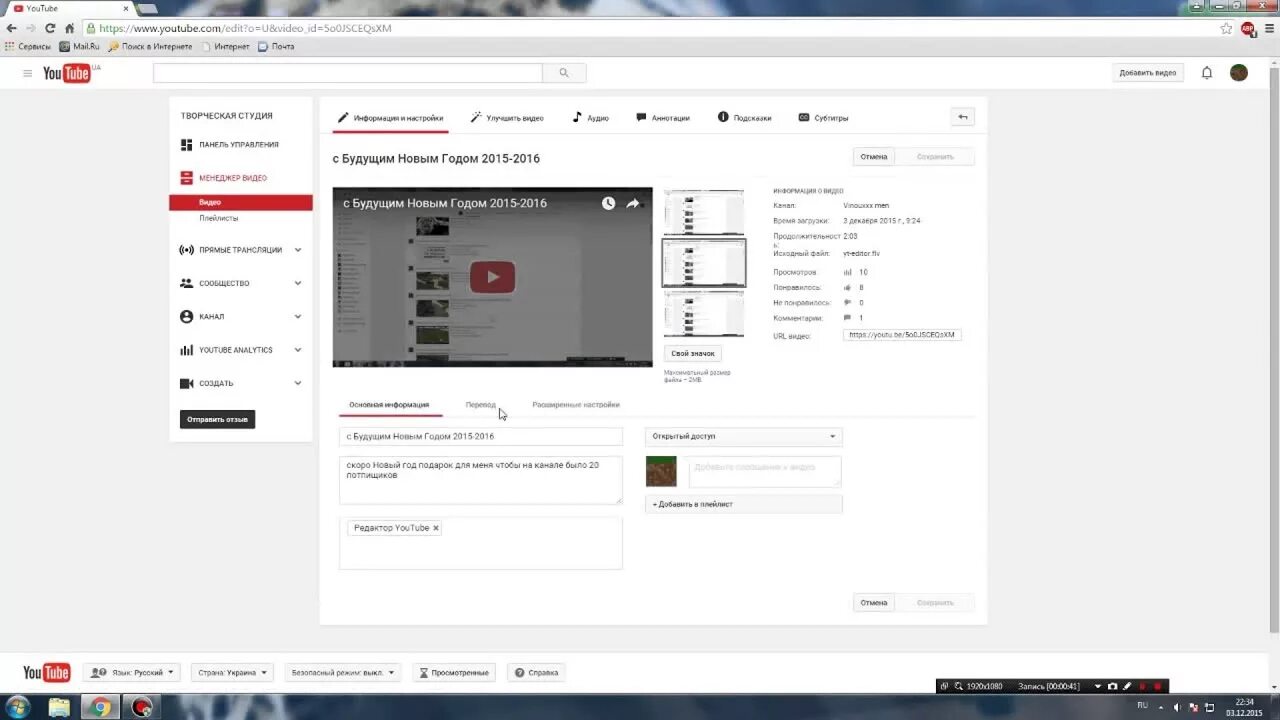Bookmark page with the star icon
1280x720 pixels.
point(1227,28)
